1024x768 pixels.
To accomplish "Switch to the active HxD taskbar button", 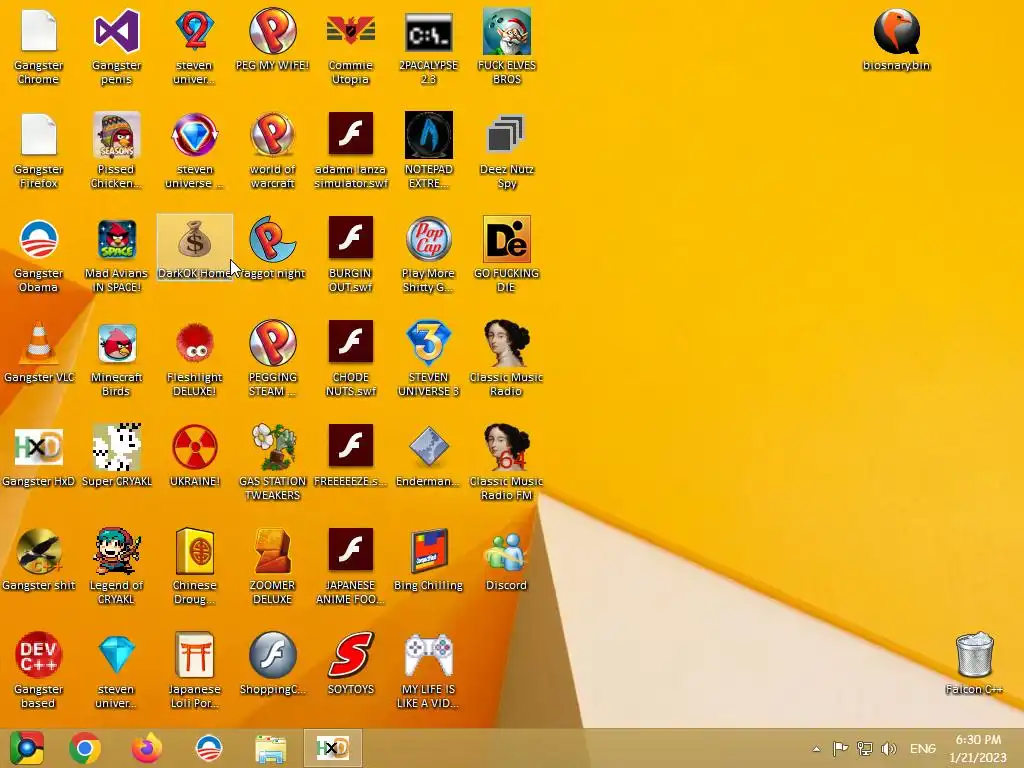I will coord(332,748).
